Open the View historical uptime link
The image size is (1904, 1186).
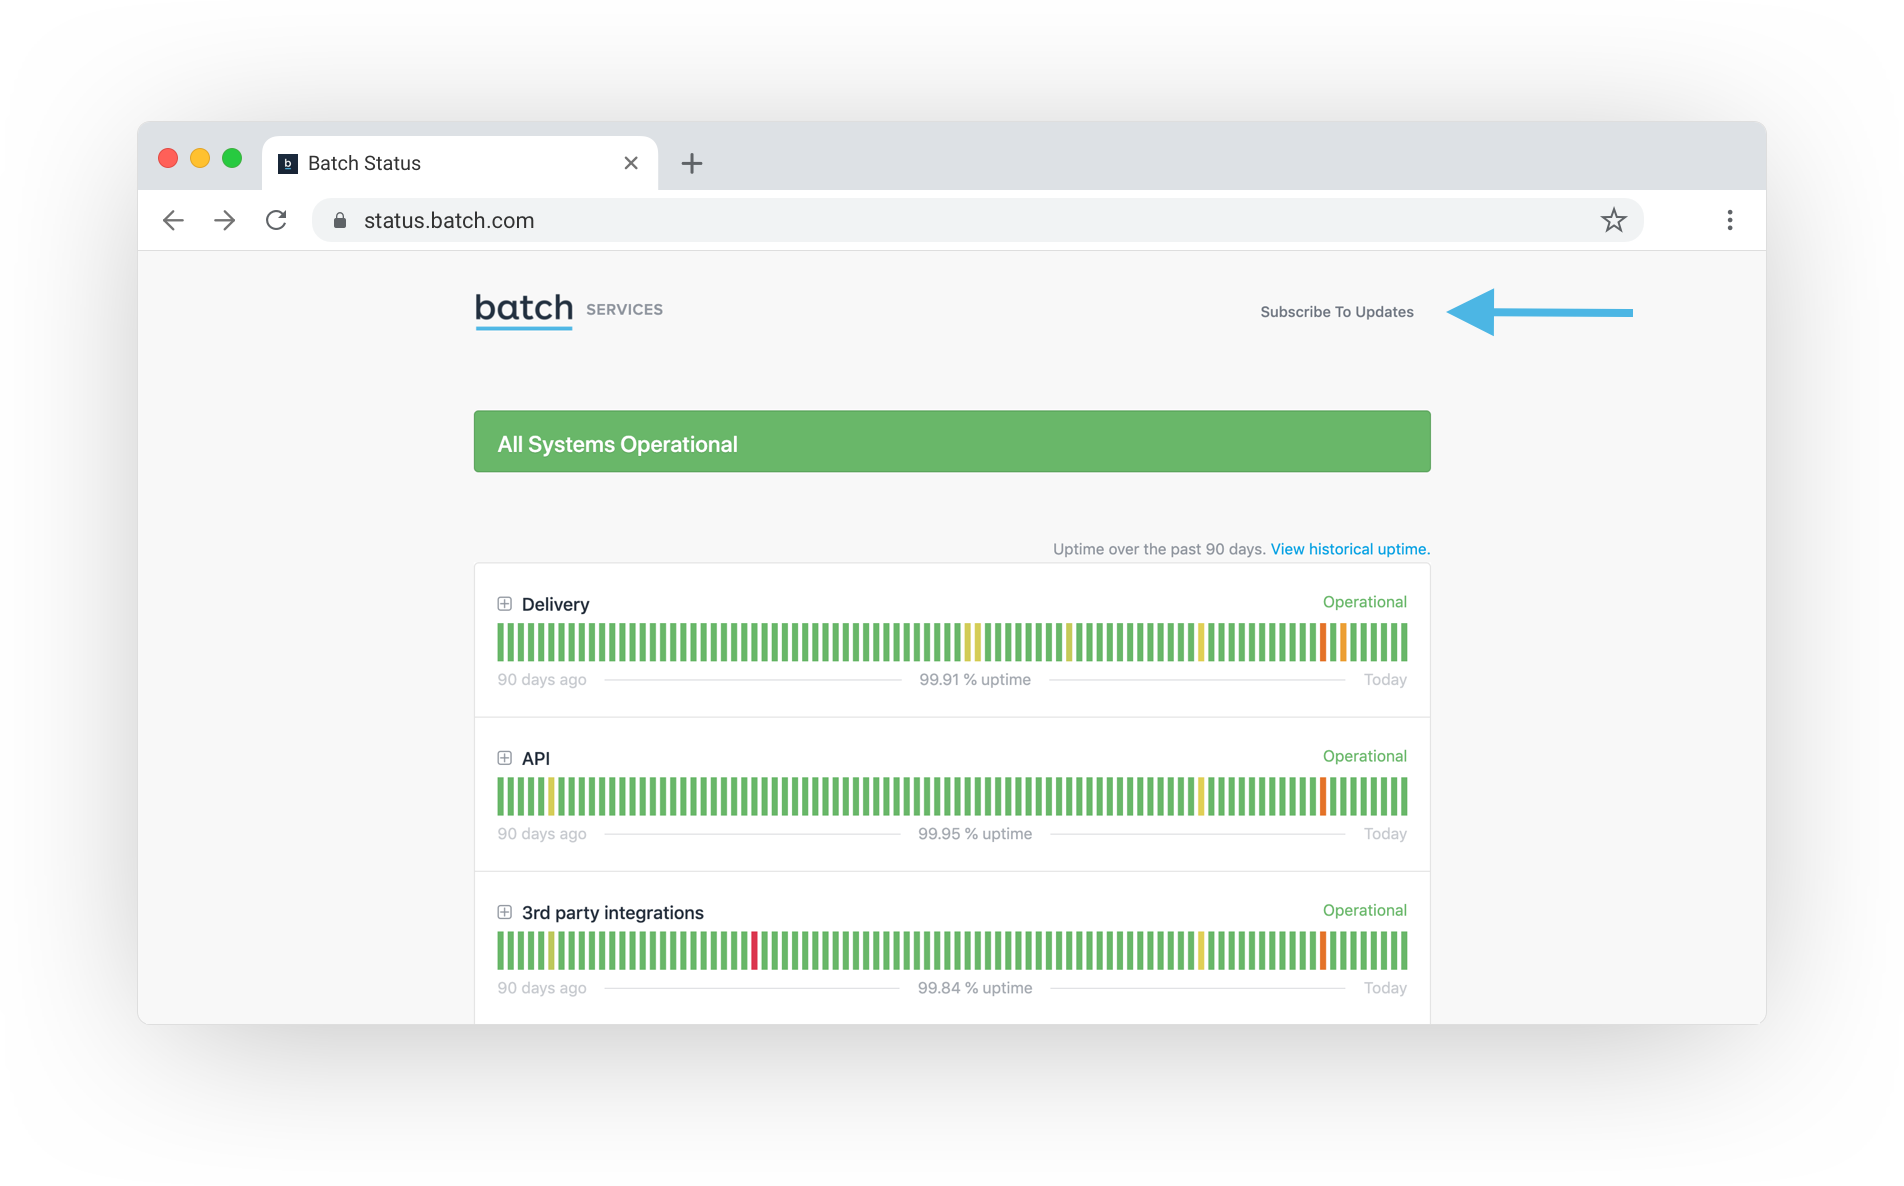pyautogui.click(x=1350, y=549)
